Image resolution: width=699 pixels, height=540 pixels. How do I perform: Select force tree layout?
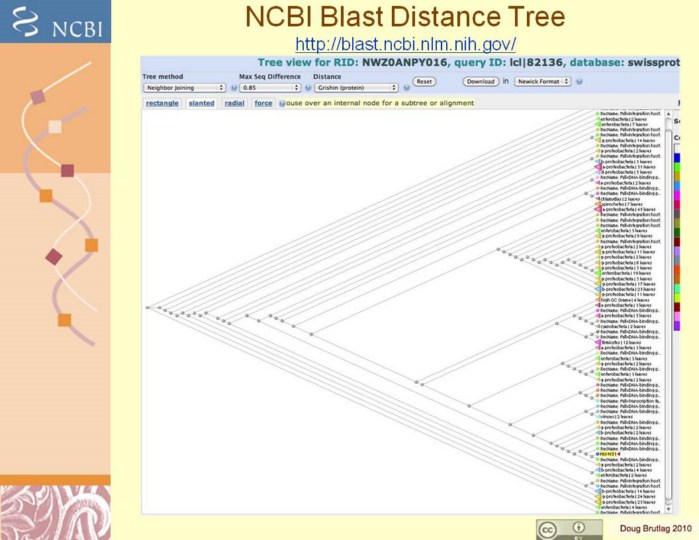click(x=263, y=103)
